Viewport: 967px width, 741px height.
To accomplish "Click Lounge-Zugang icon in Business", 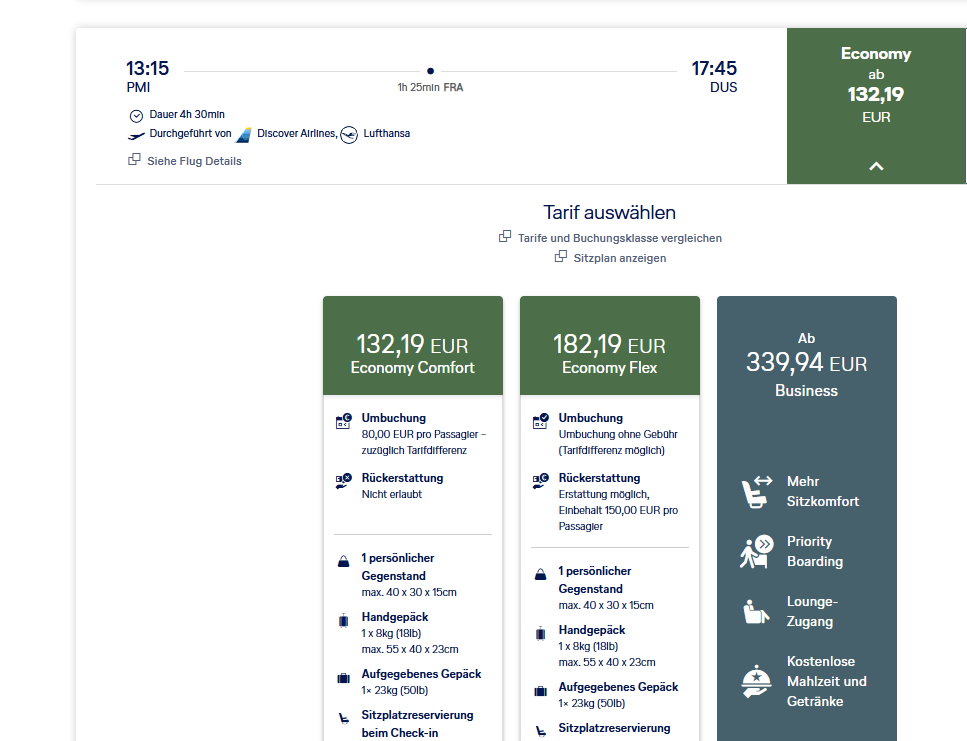I will tap(756, 612).
